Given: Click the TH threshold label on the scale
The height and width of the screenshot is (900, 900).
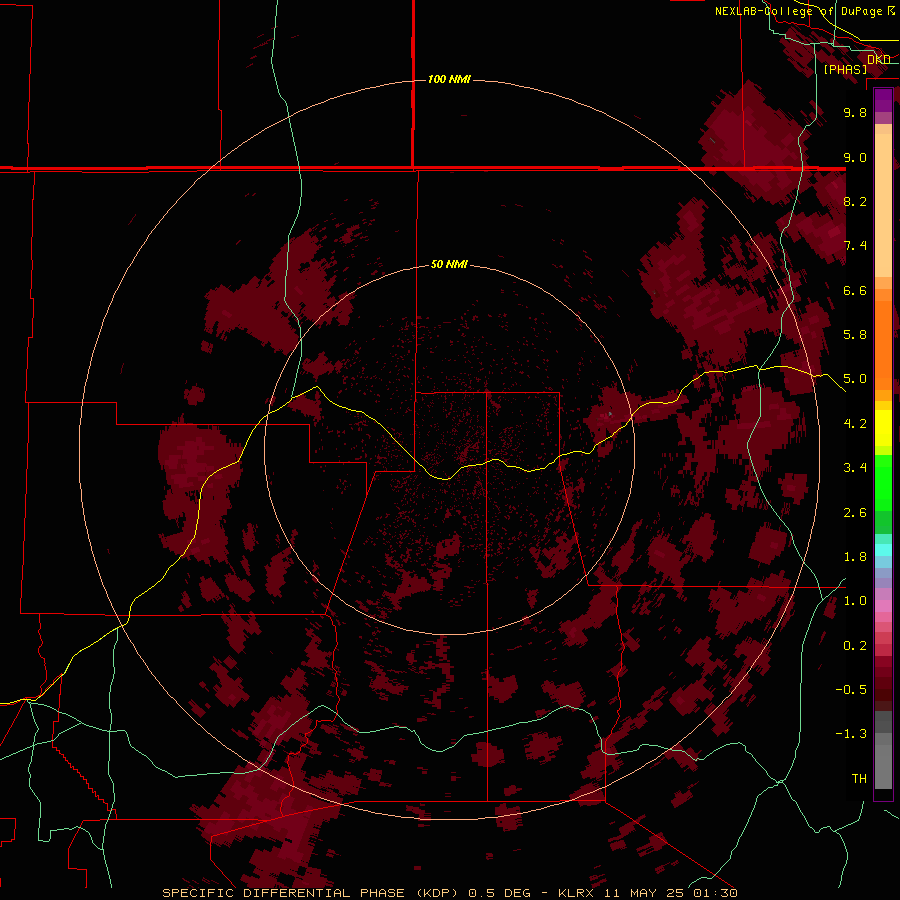Looking at the screenshot, I should click(859, 779).
